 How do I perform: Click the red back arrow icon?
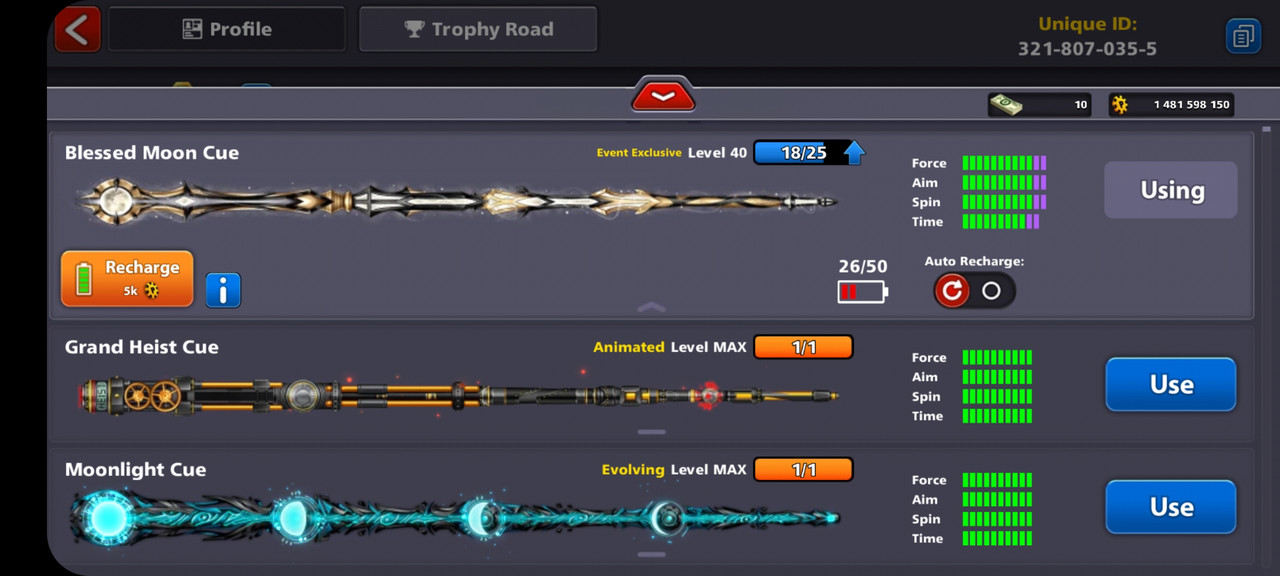(77, 29)
